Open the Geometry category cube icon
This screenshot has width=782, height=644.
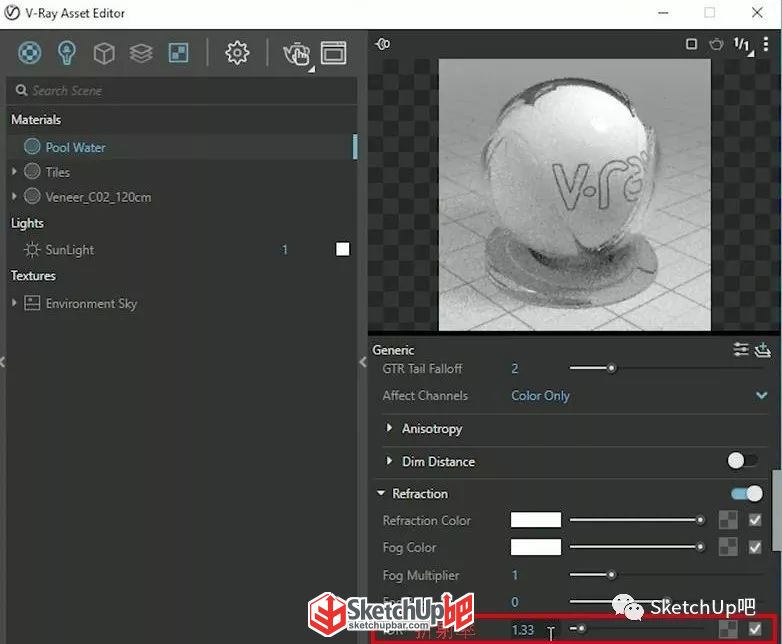tap(104, 53)
